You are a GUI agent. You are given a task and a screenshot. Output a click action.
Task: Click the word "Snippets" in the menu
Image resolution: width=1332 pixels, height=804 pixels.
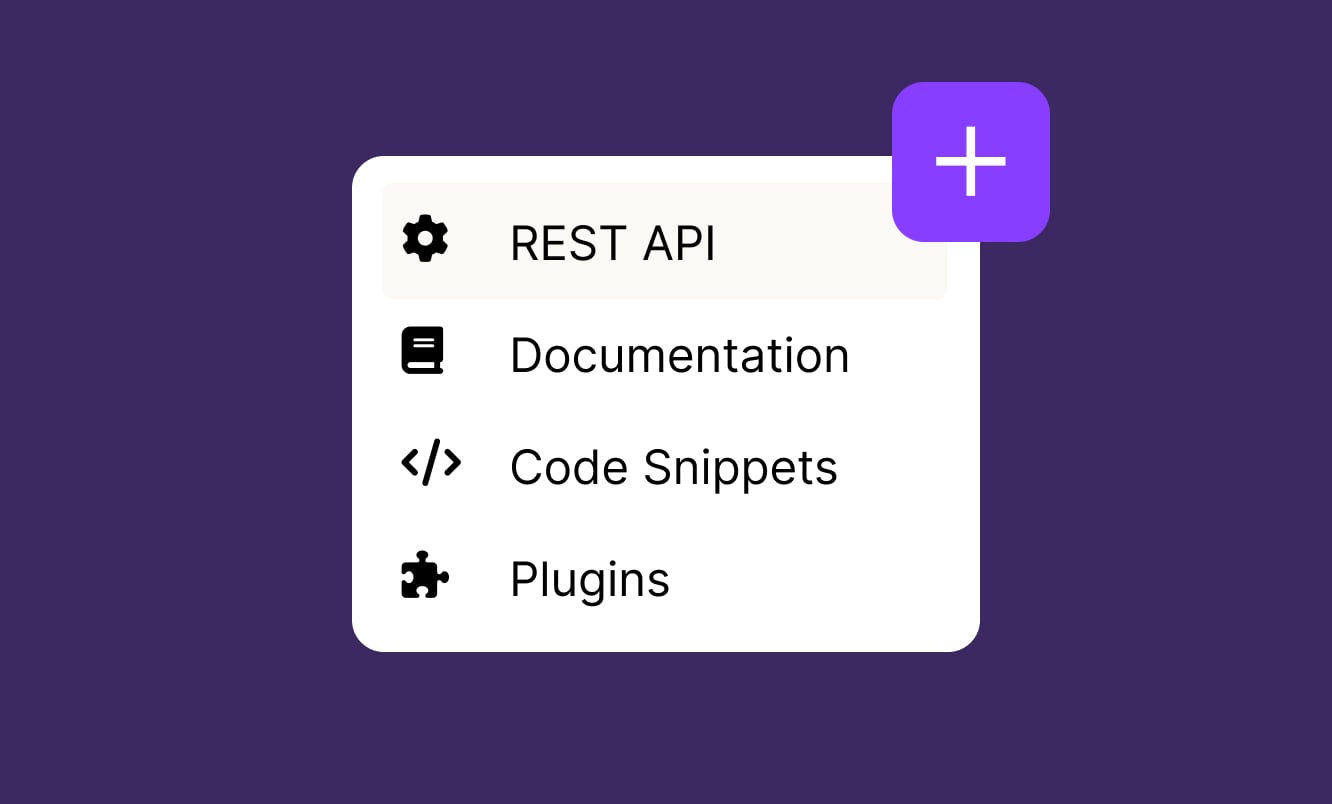(740, 467)
